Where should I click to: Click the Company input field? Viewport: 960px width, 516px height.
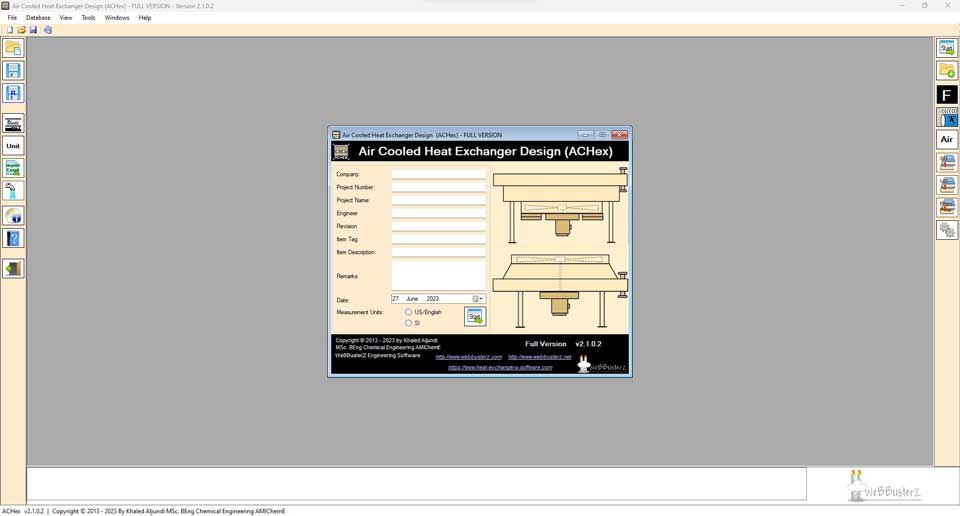(x=438, y=174)
